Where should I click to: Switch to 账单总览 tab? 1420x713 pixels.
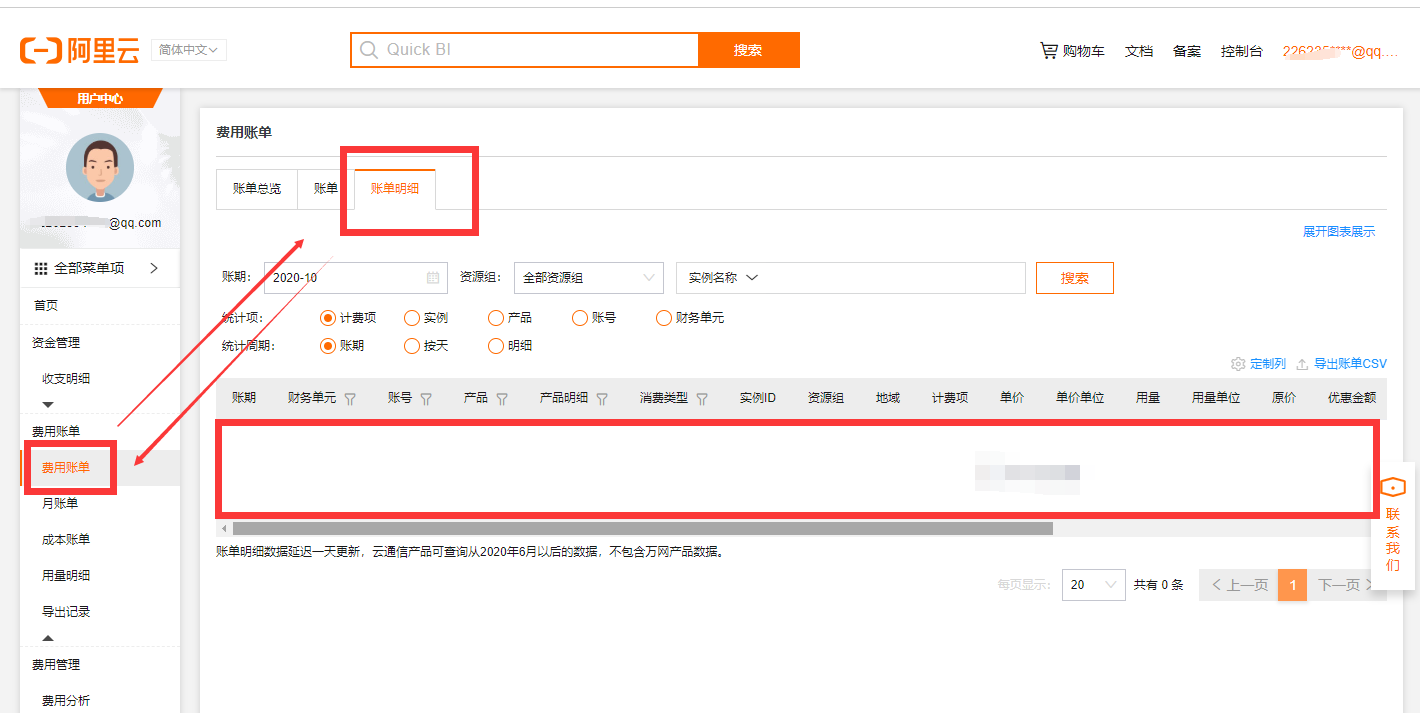coord(257,189)
